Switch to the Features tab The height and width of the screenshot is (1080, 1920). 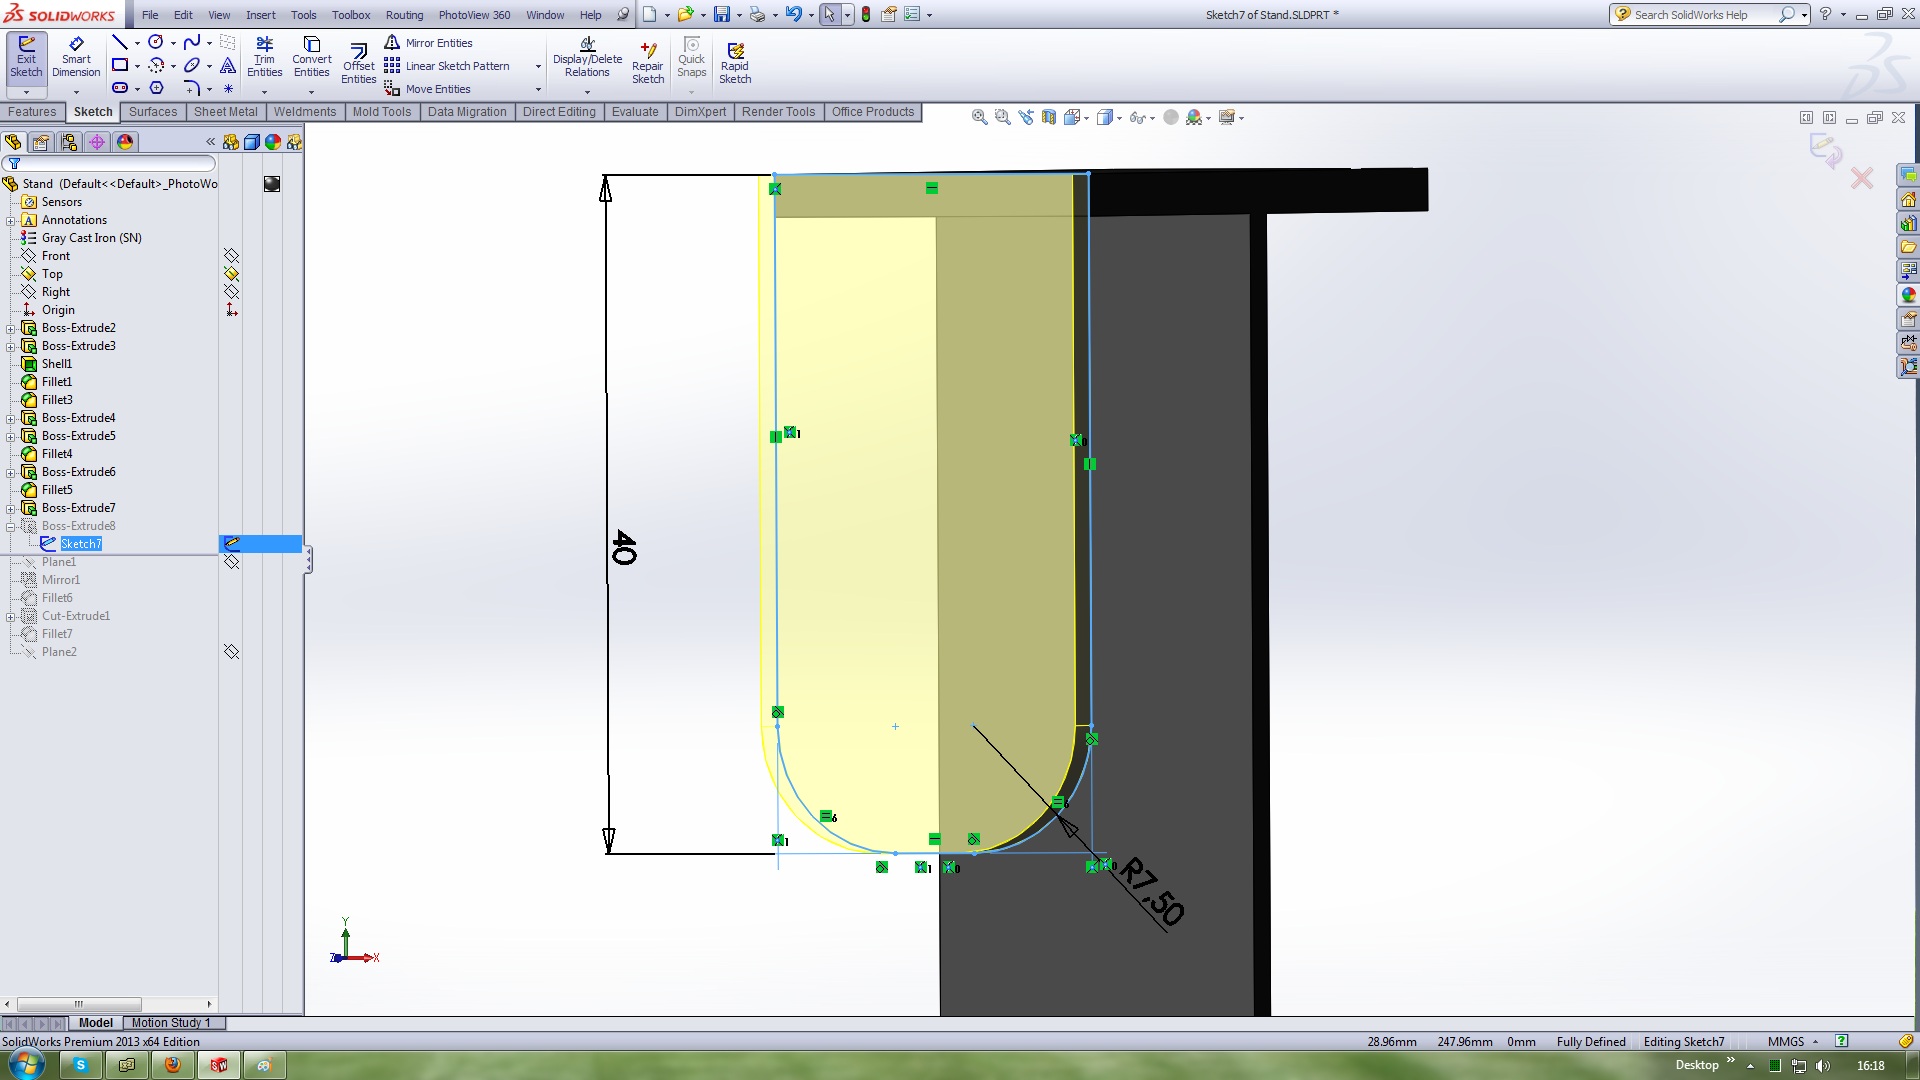click(x=32, y=112)
